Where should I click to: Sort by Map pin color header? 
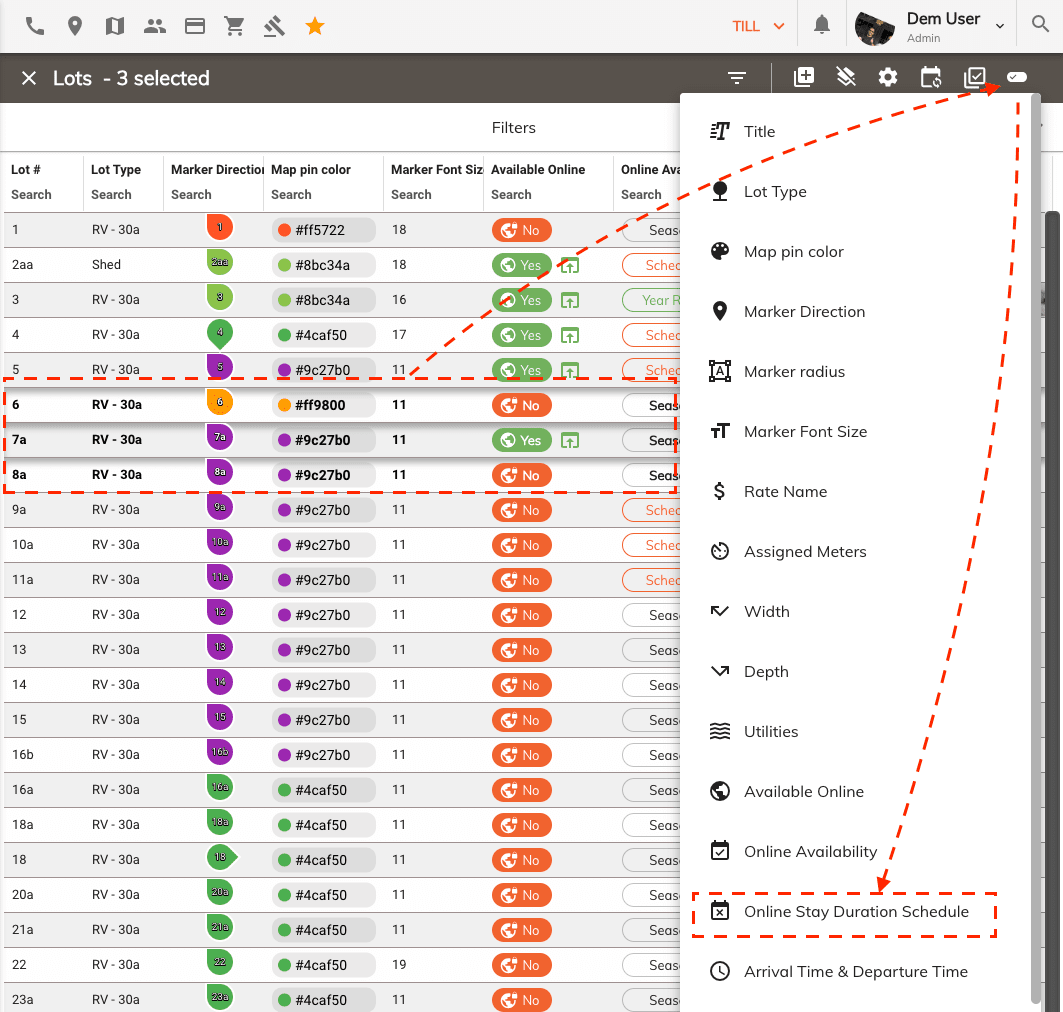[311, 169]
